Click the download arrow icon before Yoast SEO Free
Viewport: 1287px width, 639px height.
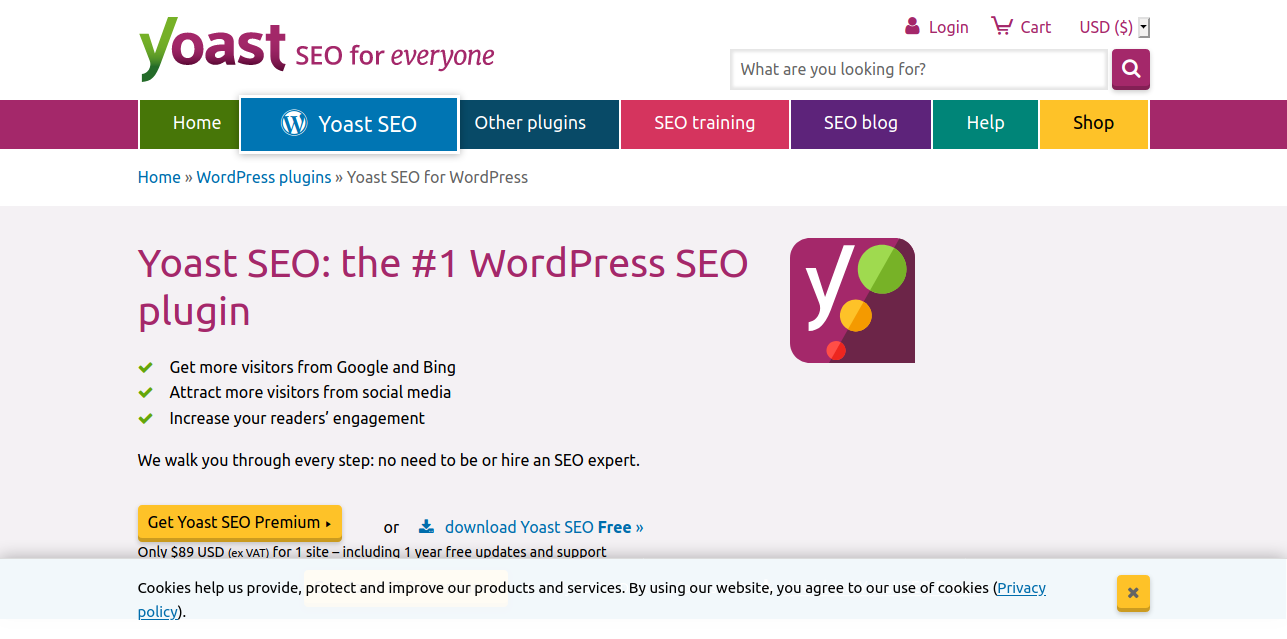[426, 526]
